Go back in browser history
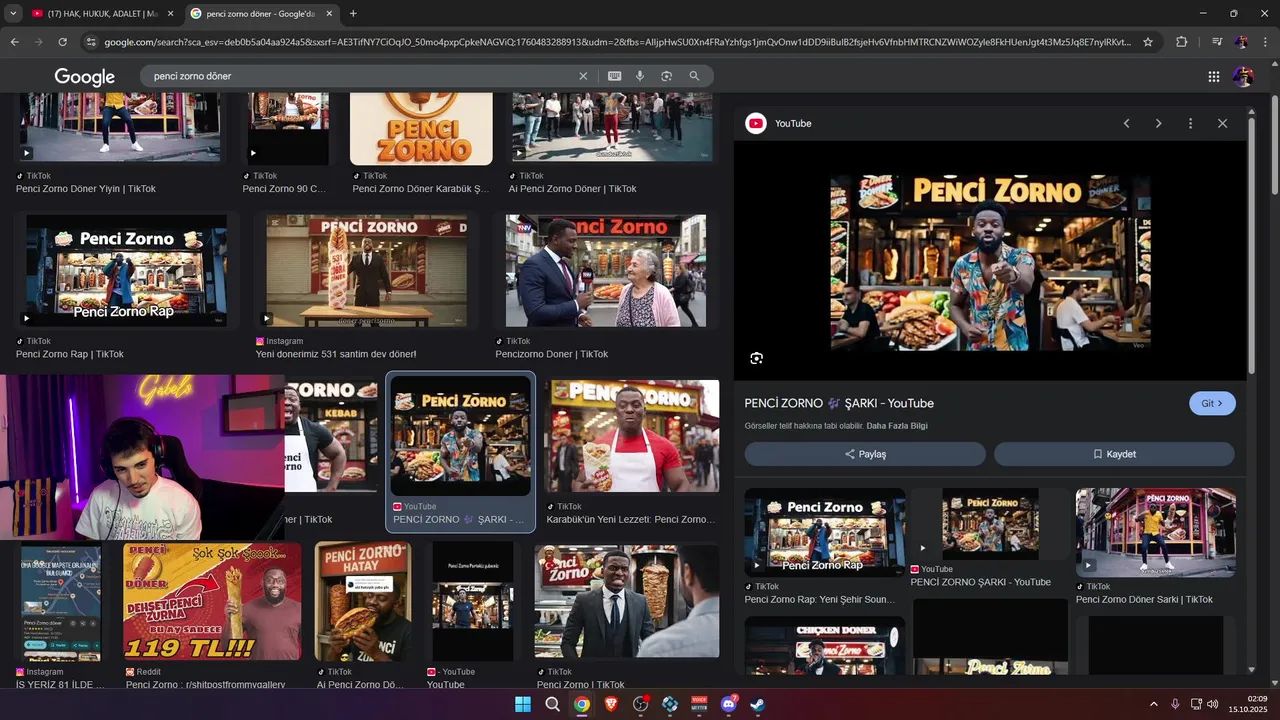This screenshot has height=720, width=1280. click(14, 42)
